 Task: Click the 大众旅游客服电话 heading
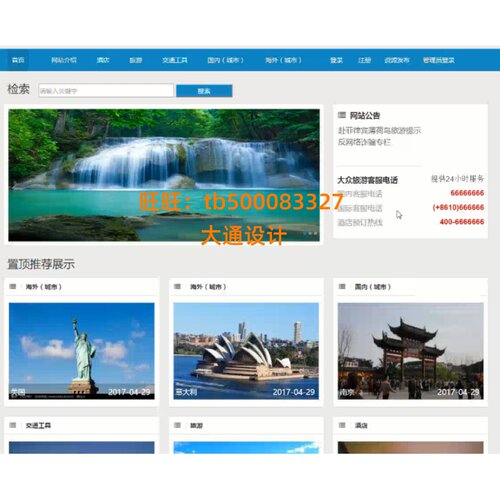coord(367,180)
